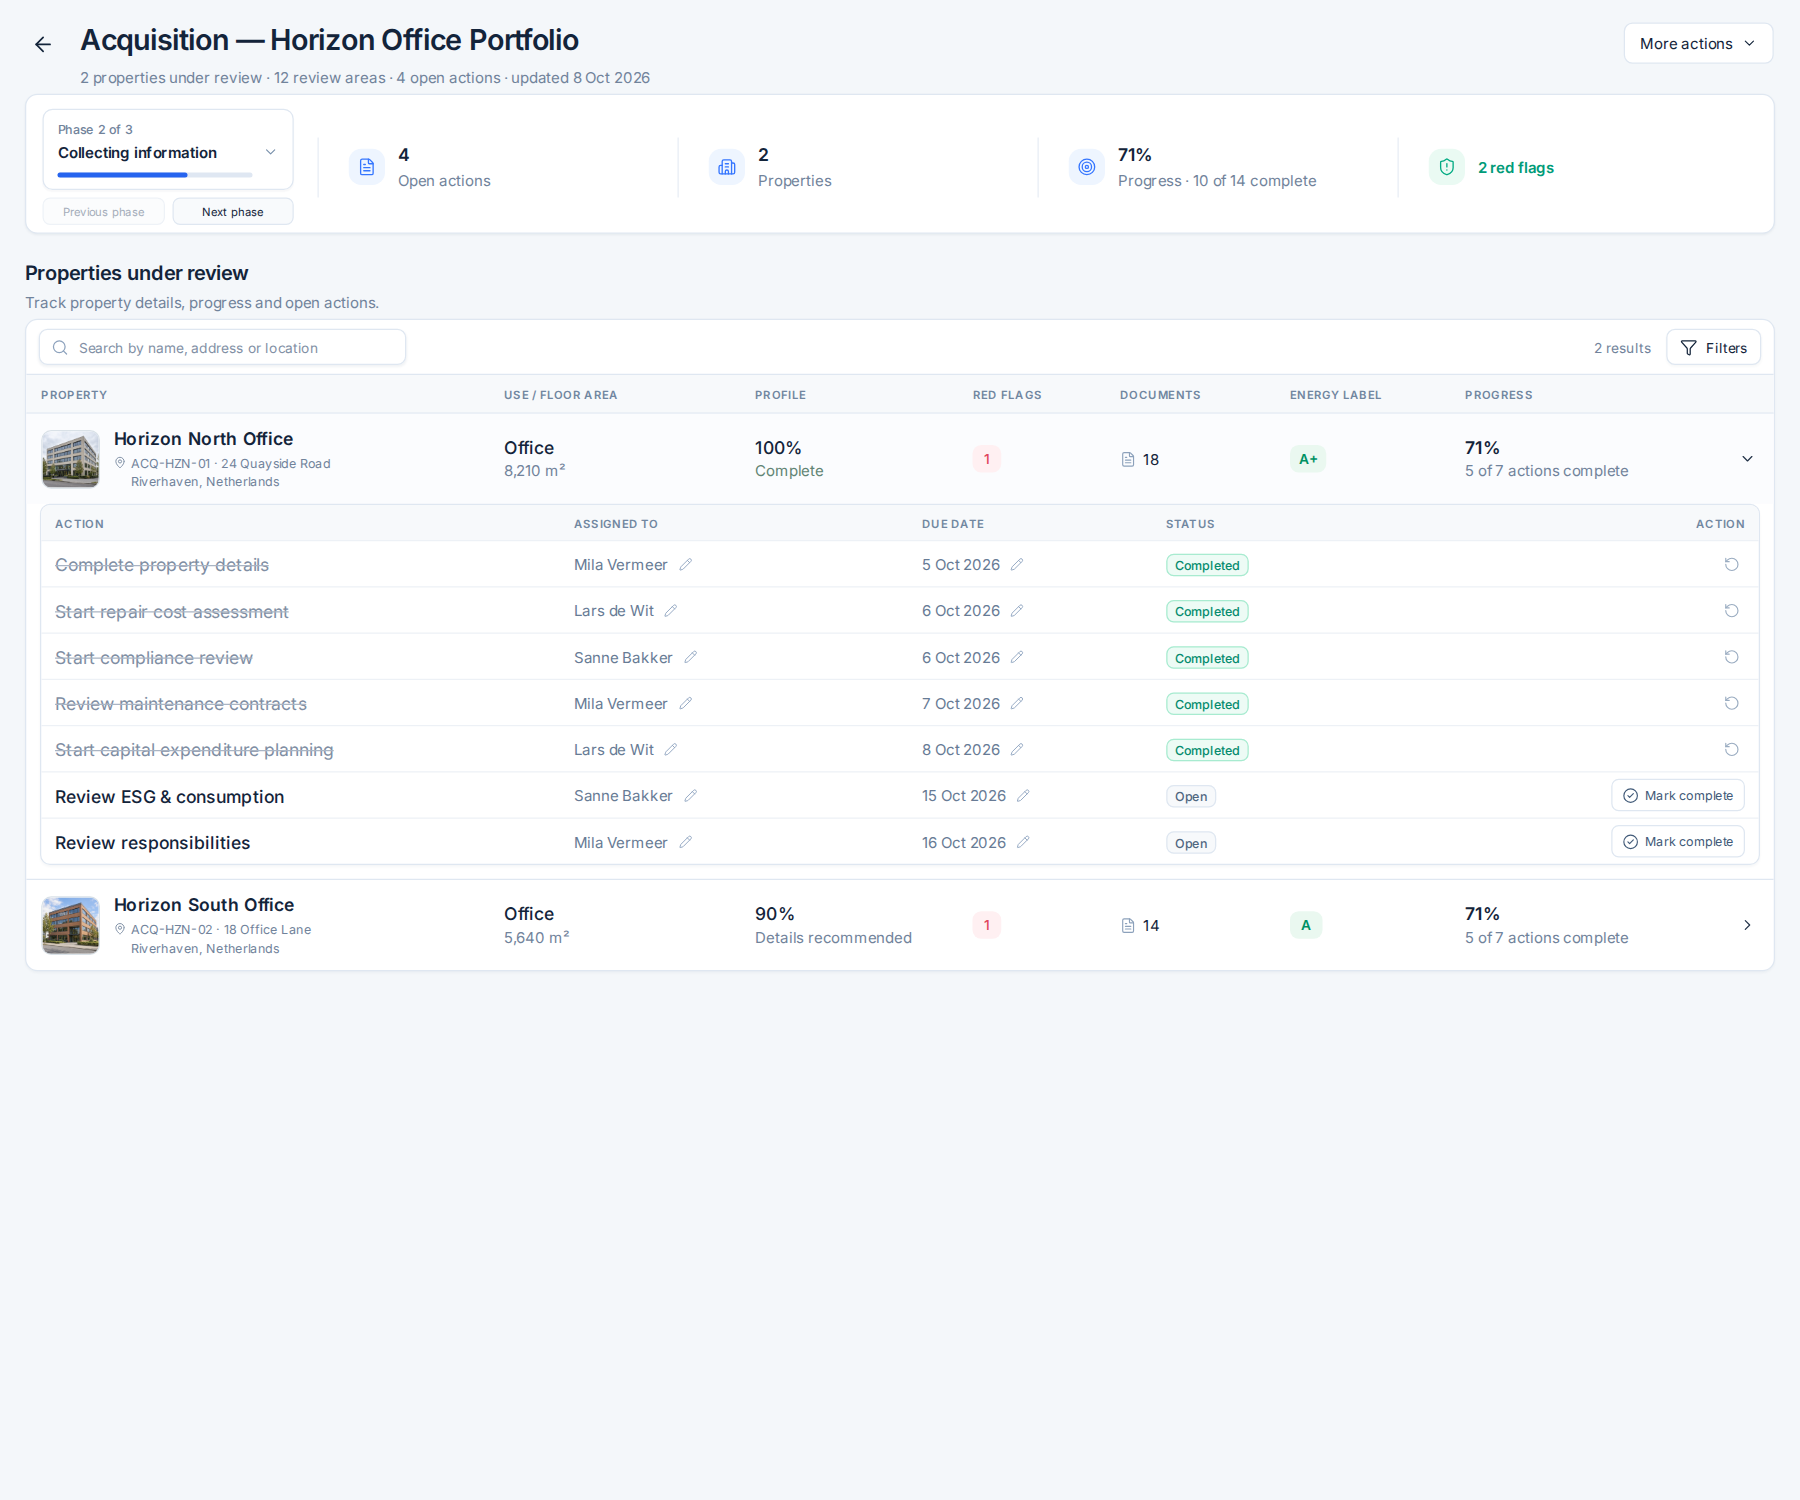
Task: Edit the 16 Oct 2026 due date
Action: pyautogui.click(x=1023, y=842)
